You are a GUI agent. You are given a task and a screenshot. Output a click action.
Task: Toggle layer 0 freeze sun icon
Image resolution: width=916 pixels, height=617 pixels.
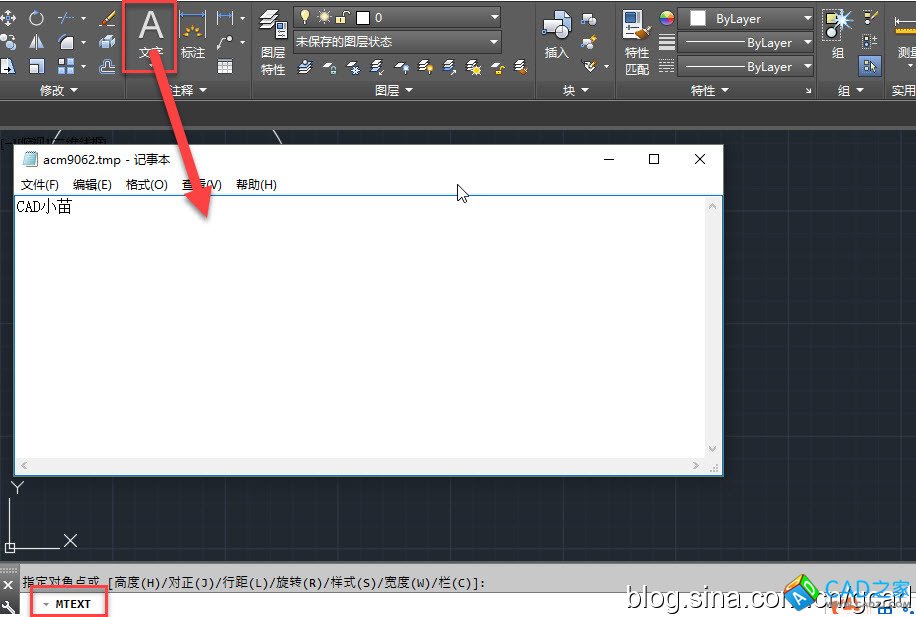click(x=323, y=17)
